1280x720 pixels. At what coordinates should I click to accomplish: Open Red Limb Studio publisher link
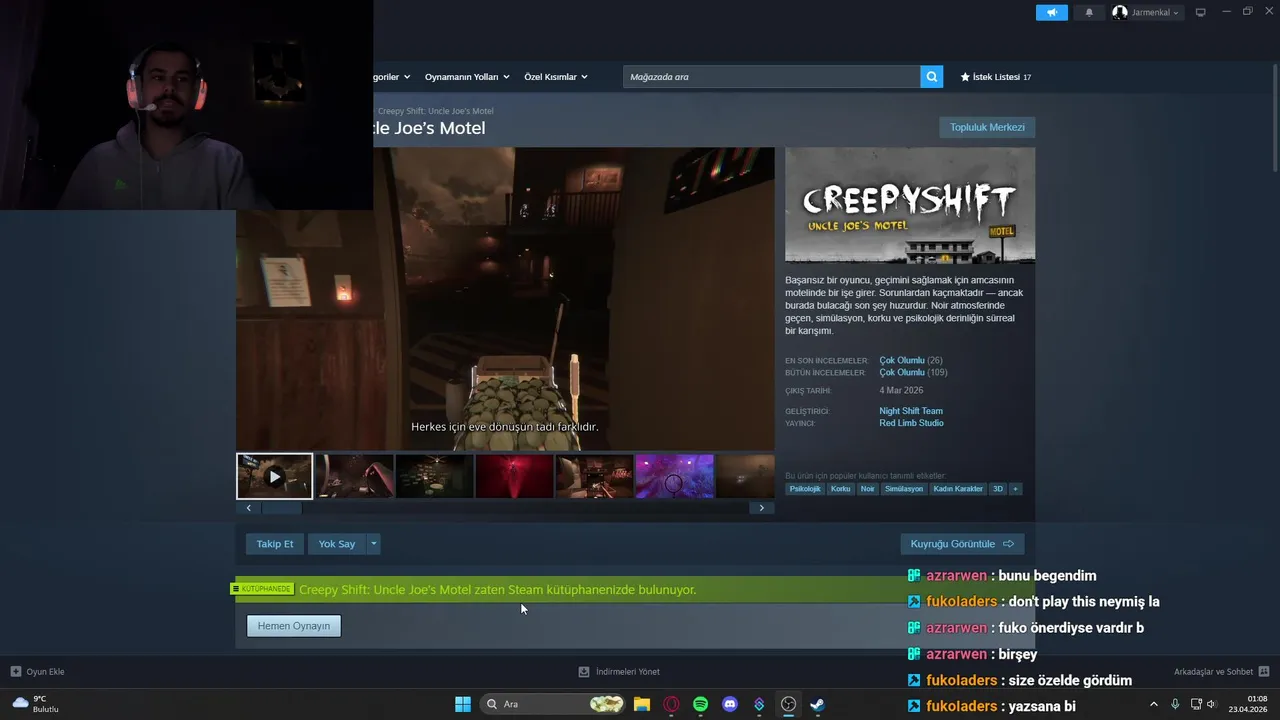pos(911,423)
